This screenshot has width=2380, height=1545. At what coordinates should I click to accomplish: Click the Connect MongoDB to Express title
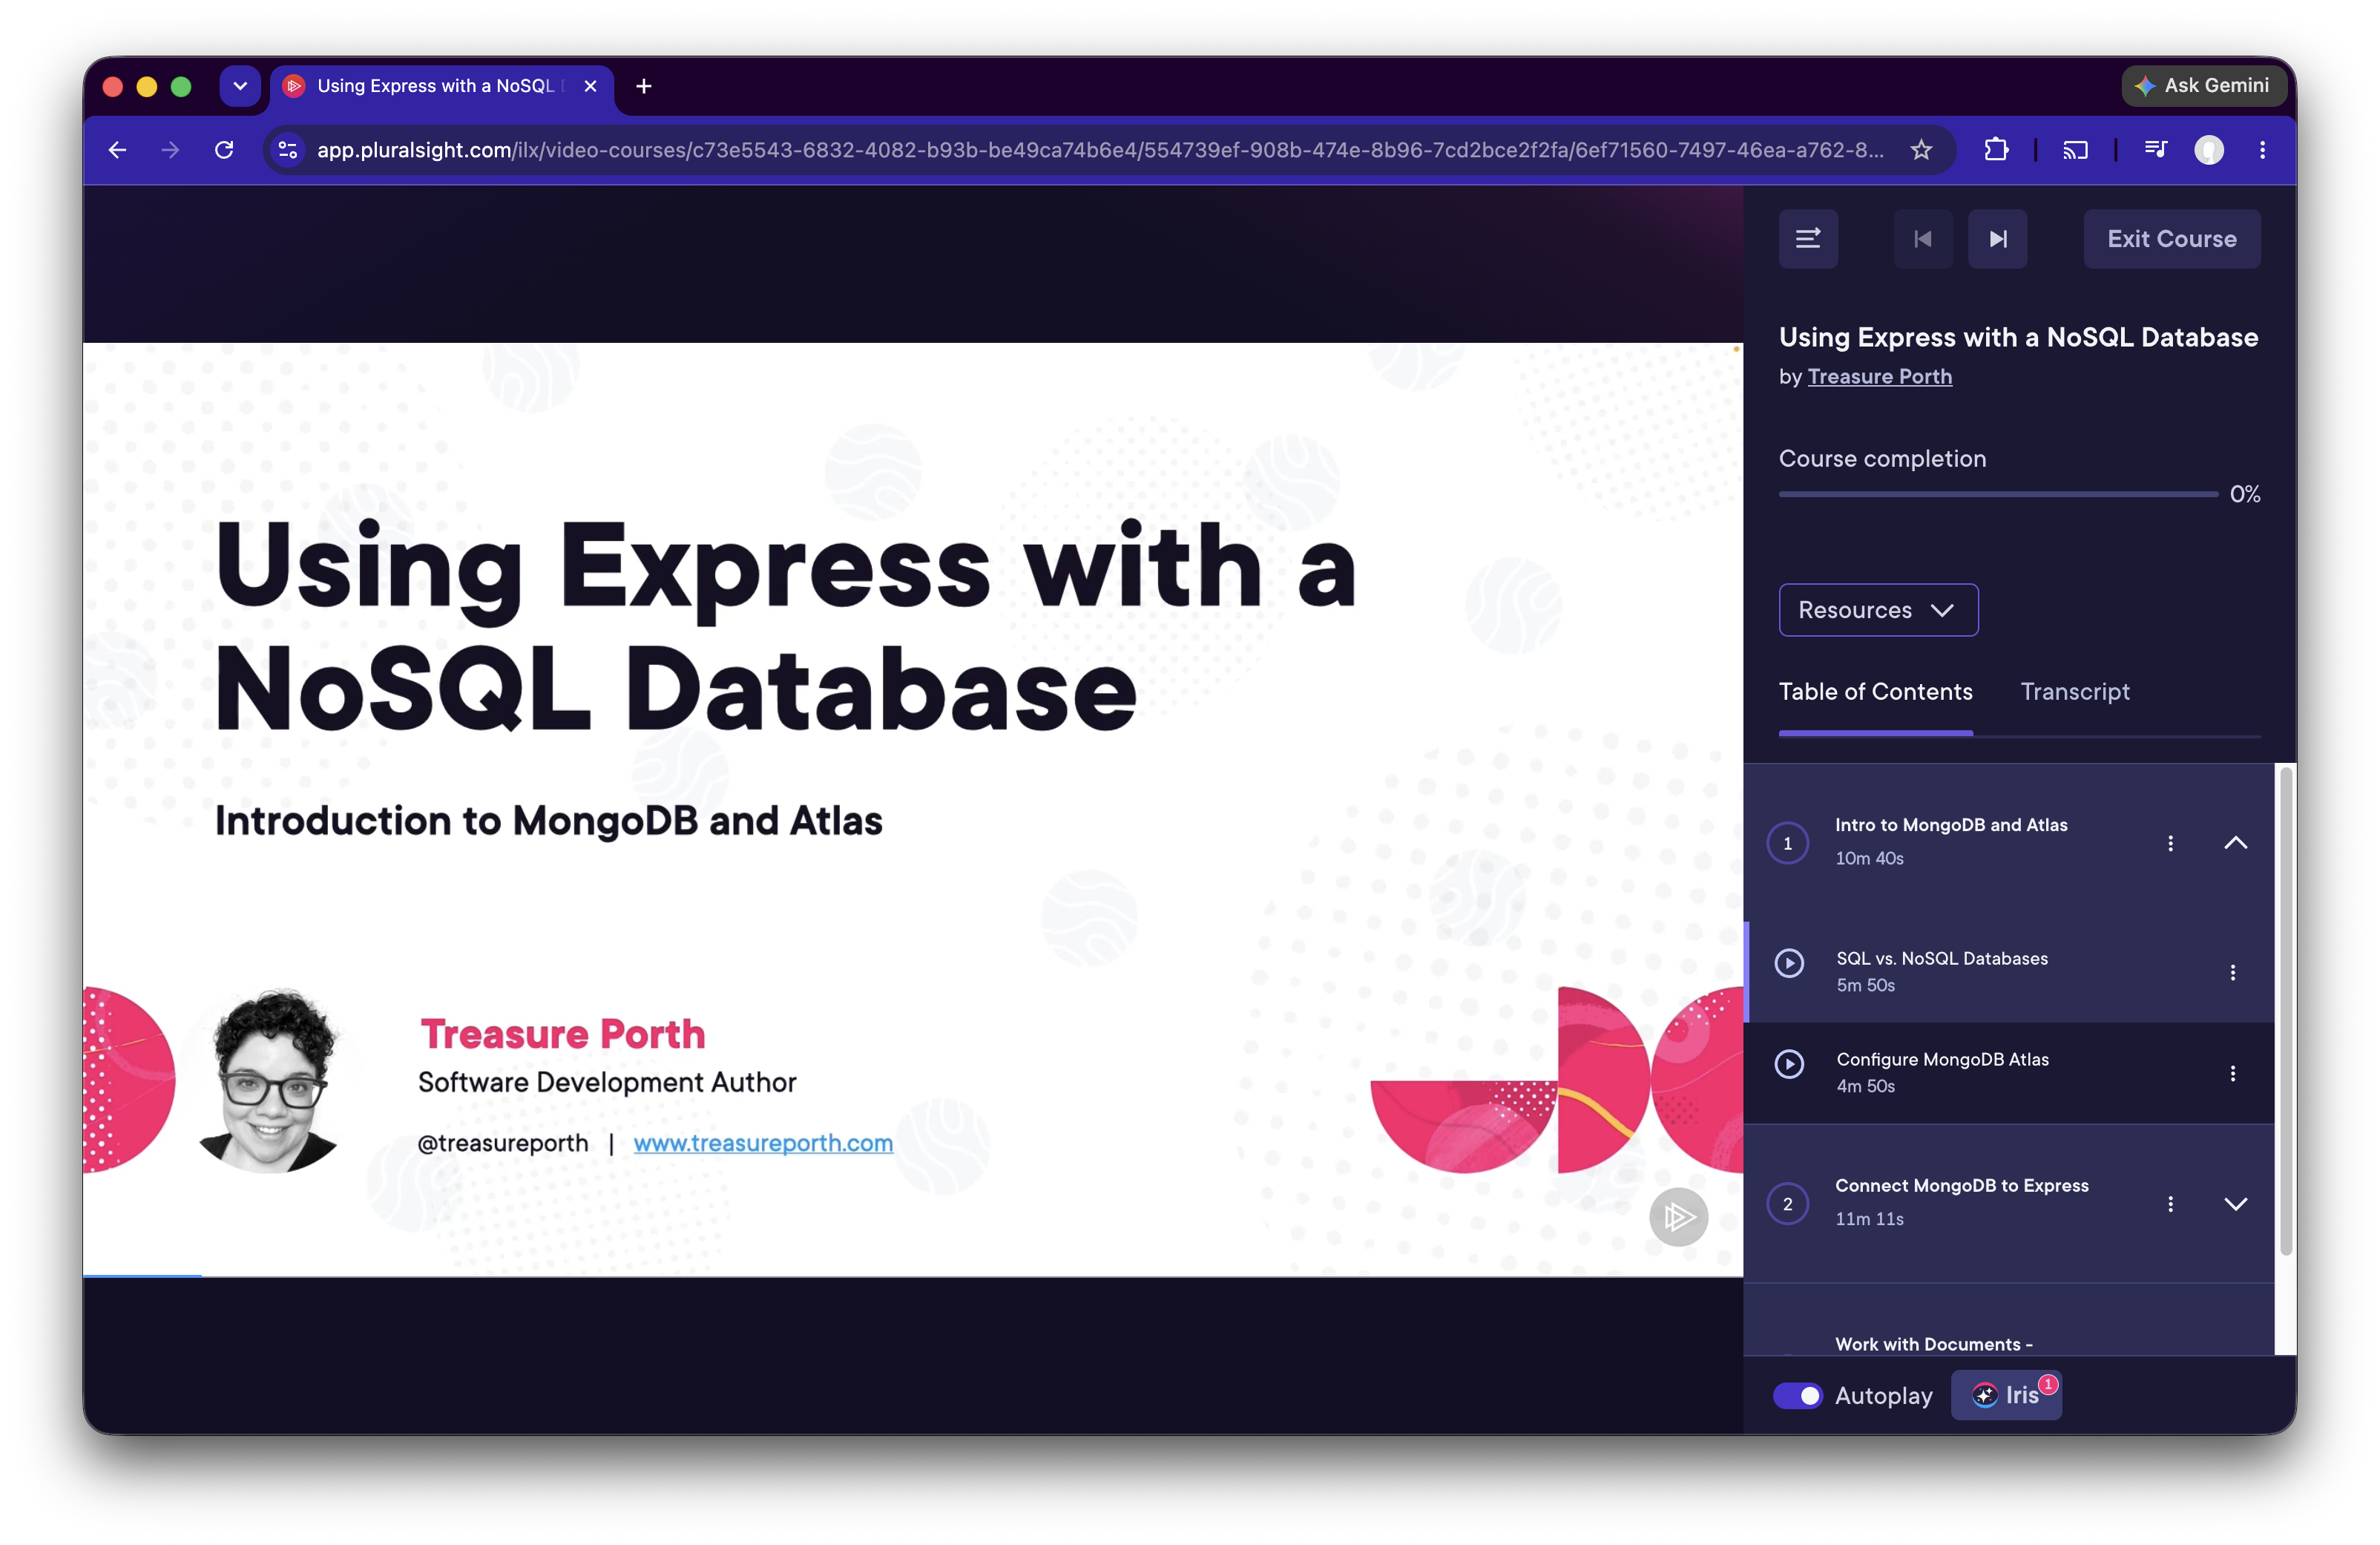click(1962, 1185)
